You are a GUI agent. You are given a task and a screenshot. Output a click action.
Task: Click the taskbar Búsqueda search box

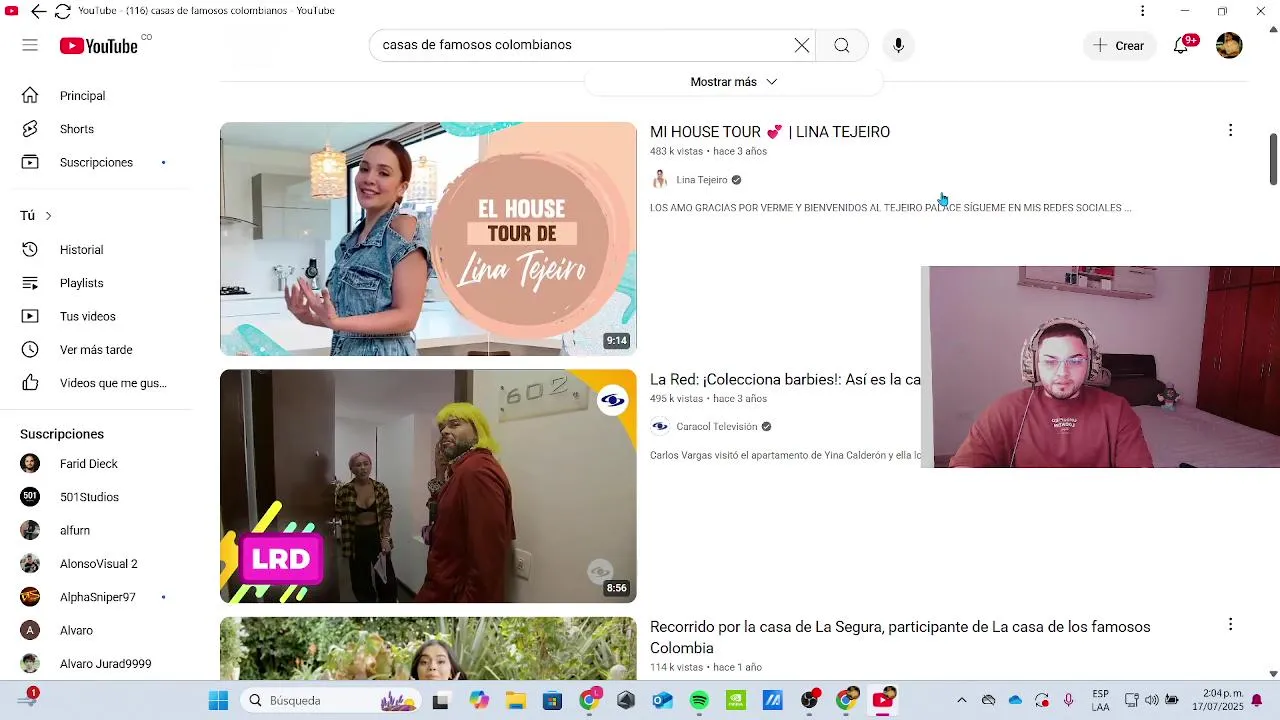tap(332, 701)
